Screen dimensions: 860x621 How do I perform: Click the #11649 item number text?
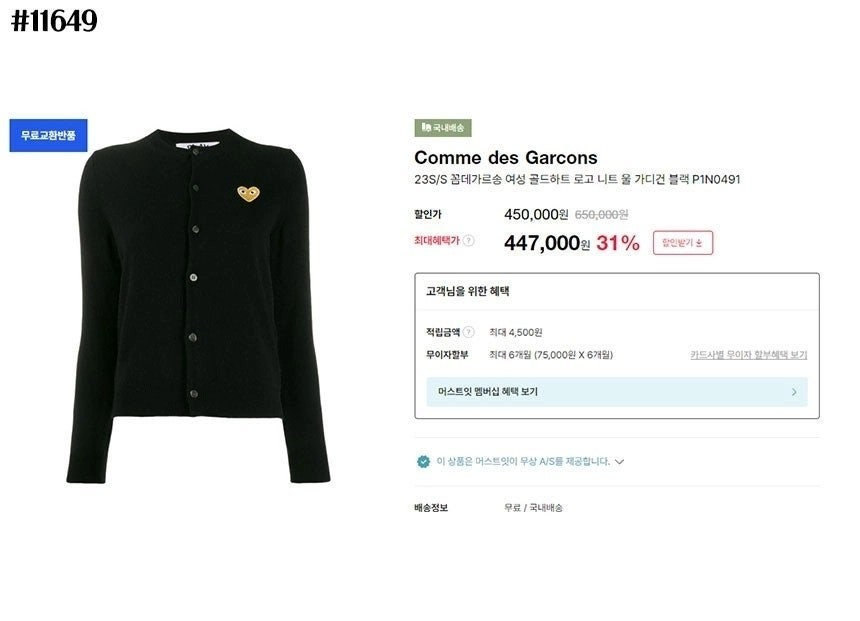pos(52,21)
